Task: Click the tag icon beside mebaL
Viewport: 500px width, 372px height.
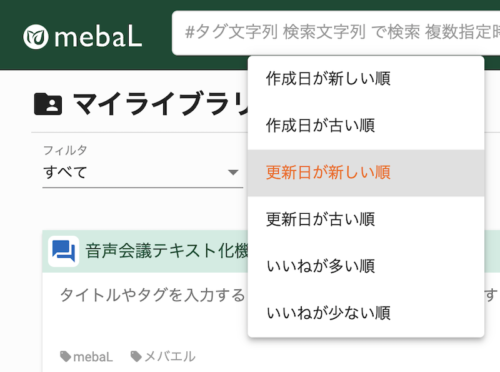Action: (65, 356)
